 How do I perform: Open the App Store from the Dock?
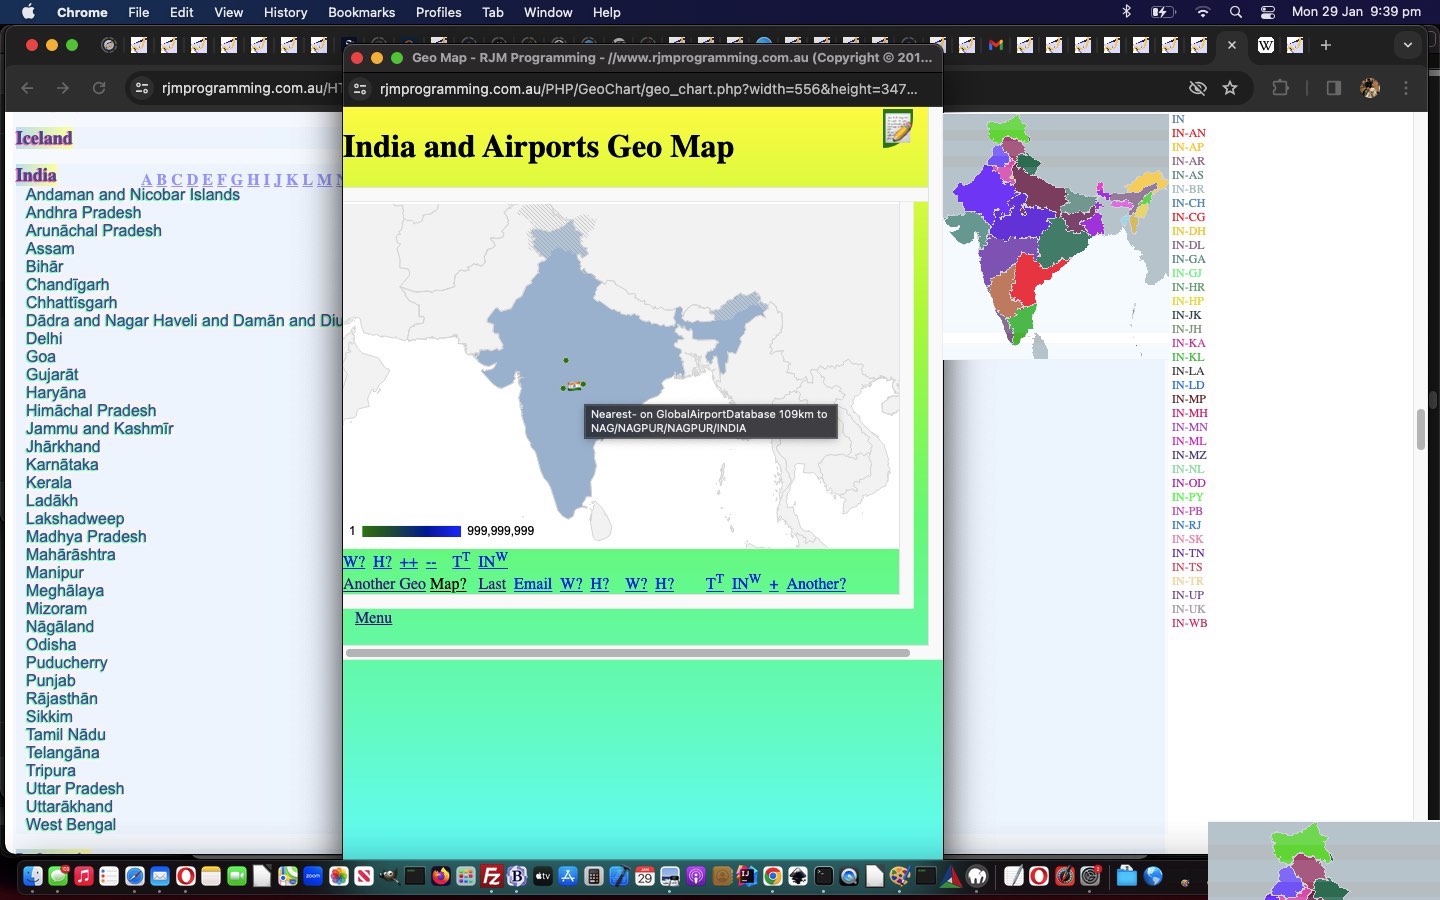[x=568, y=877]
